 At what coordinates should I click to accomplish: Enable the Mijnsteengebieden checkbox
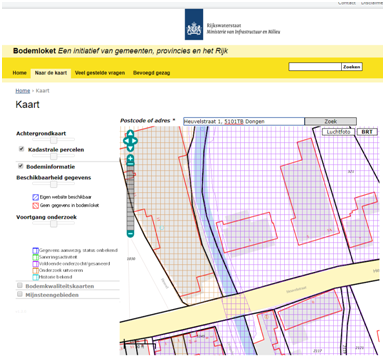20,294
